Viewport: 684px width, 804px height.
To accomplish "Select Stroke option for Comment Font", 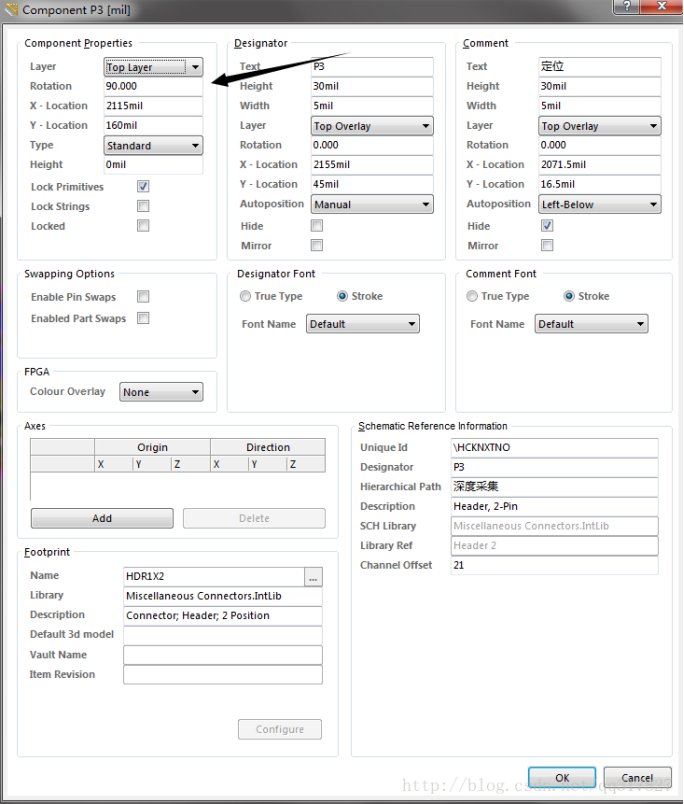I will click(x=570, y=297).
